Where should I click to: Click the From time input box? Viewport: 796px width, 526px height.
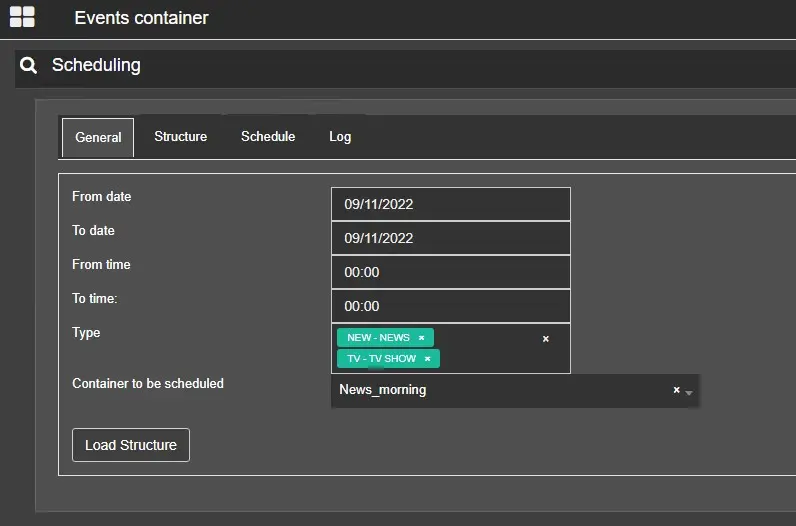tap(450, 272)
